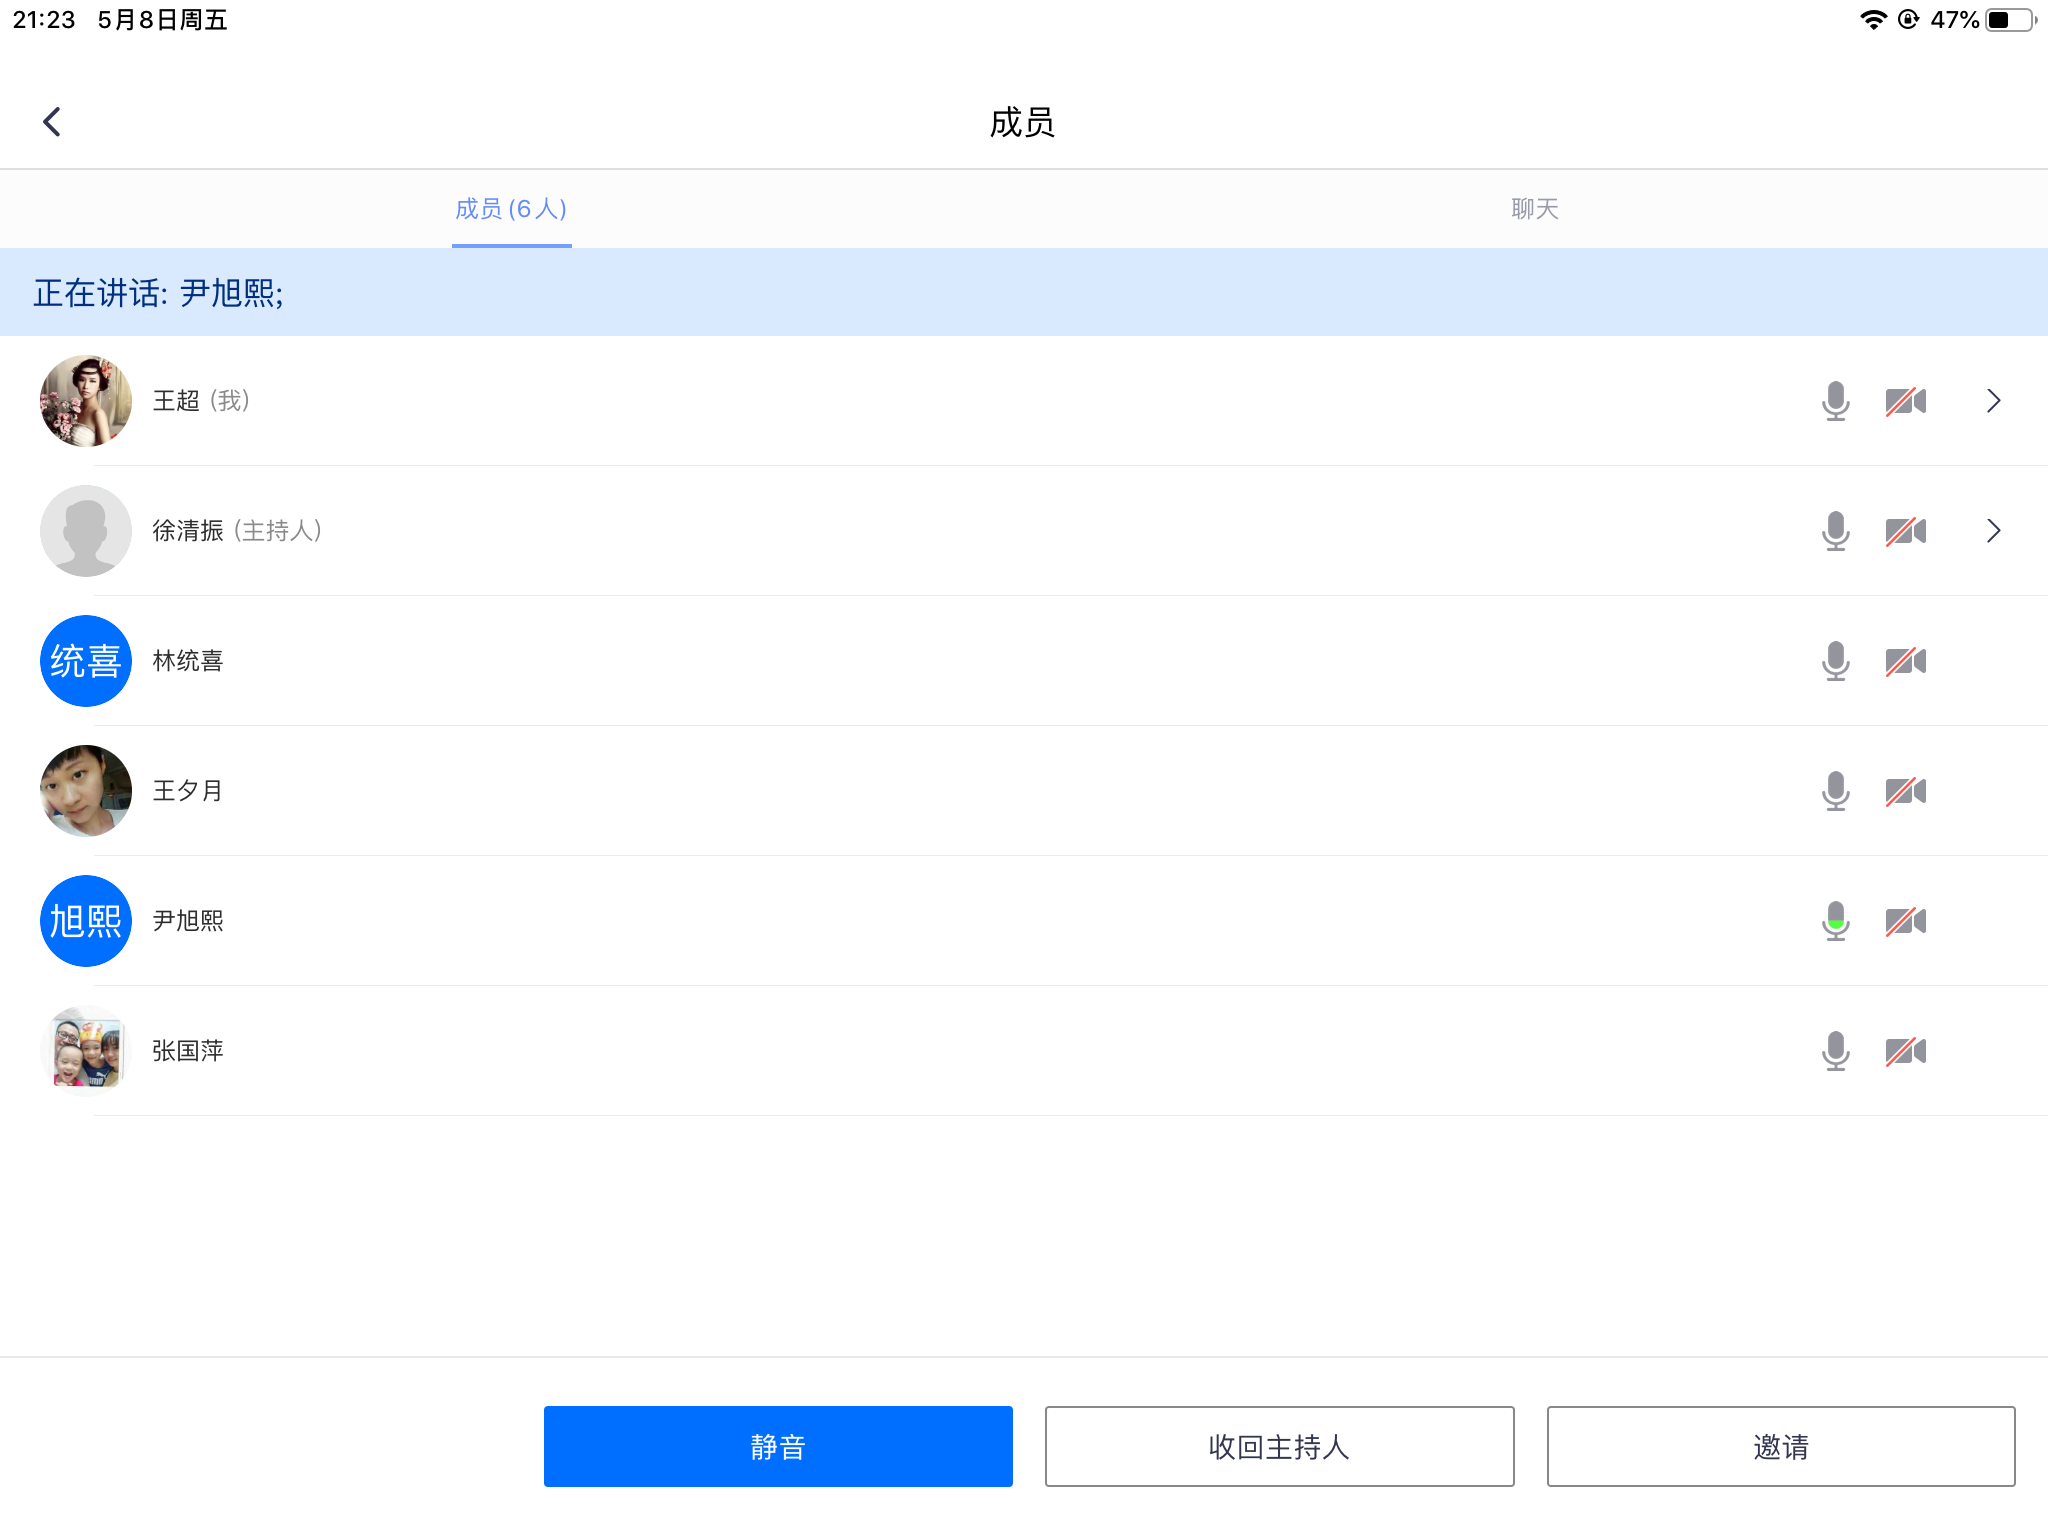The width and height of the screenshot is (2048, 1536).
Task: Toggle 张国萍's camera off icon
Action: (1905, 1051)
